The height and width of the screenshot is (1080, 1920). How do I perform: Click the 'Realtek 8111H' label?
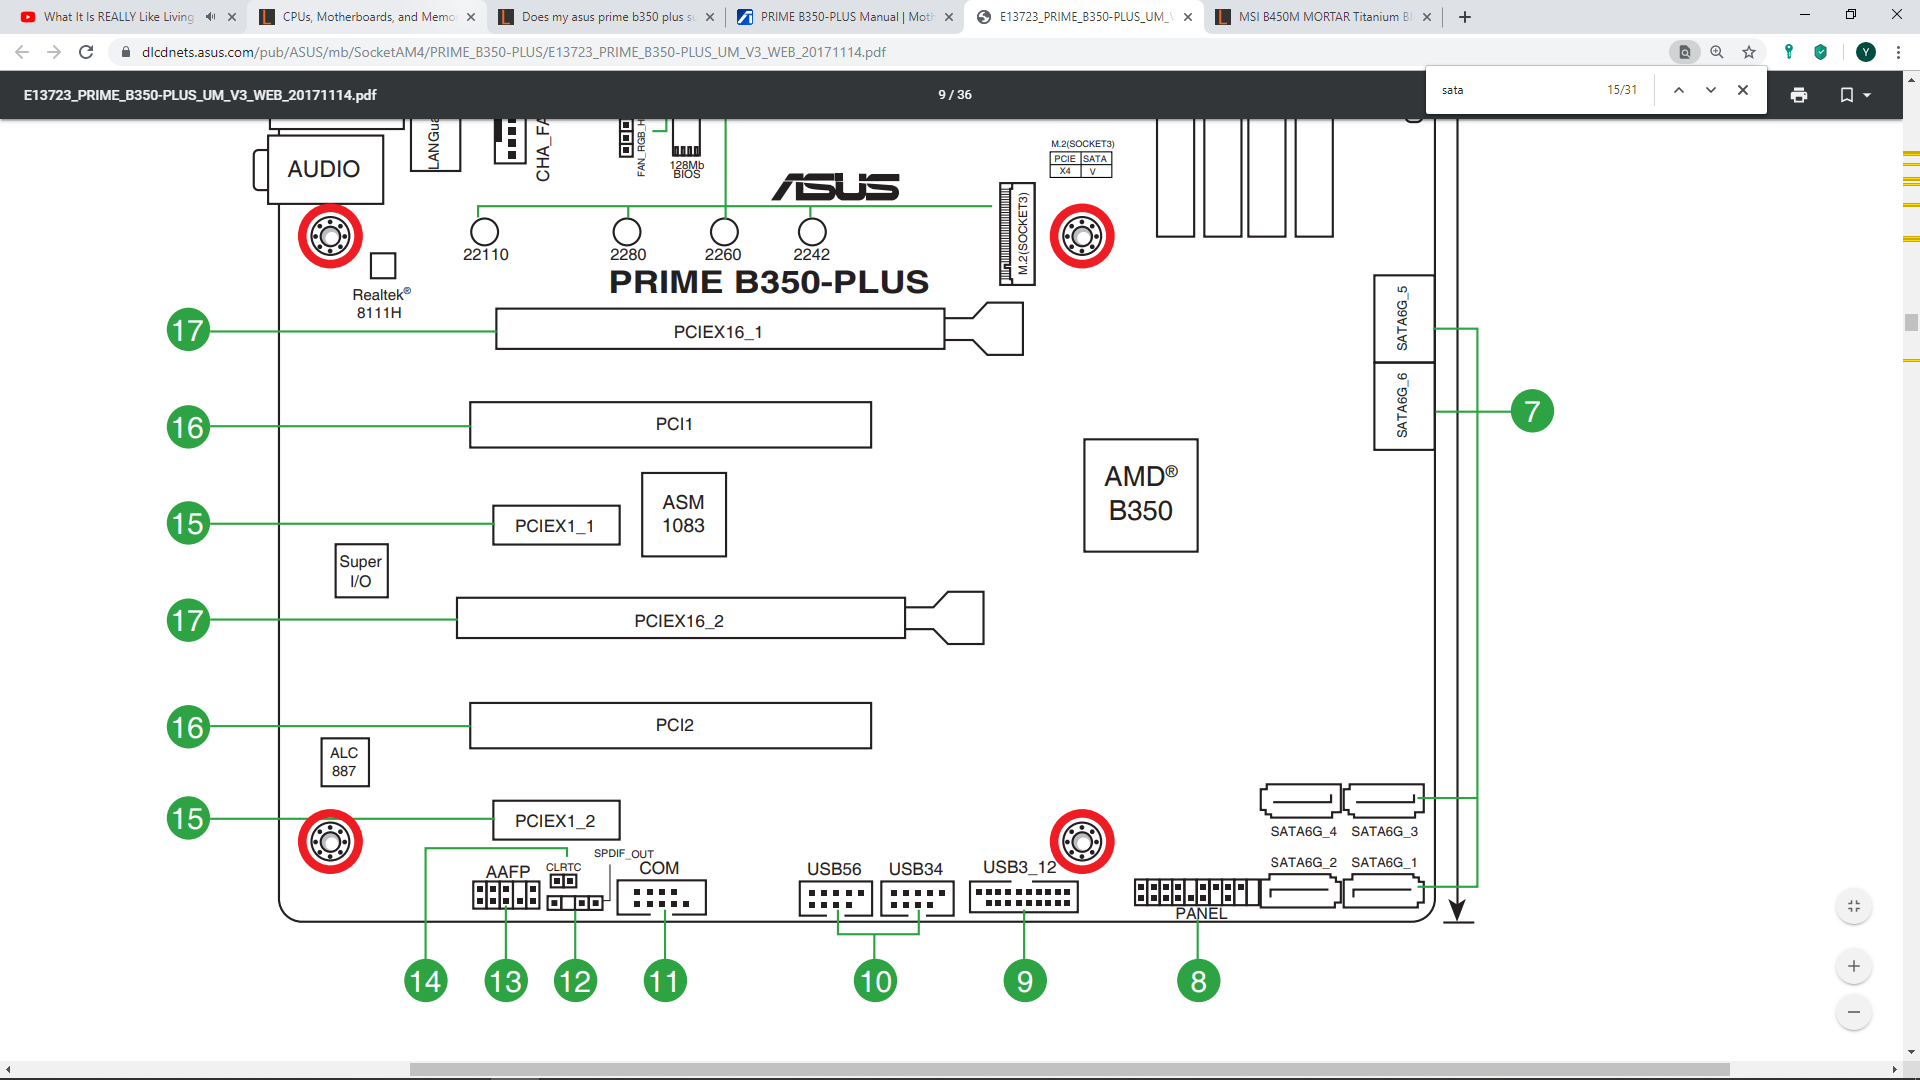click(381, 303)
